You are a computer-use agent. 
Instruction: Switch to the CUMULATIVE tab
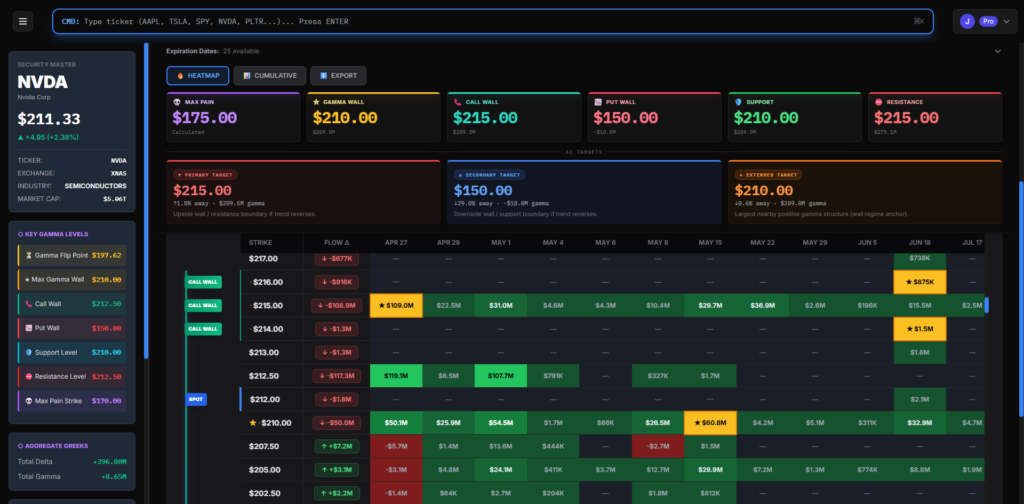270,76
